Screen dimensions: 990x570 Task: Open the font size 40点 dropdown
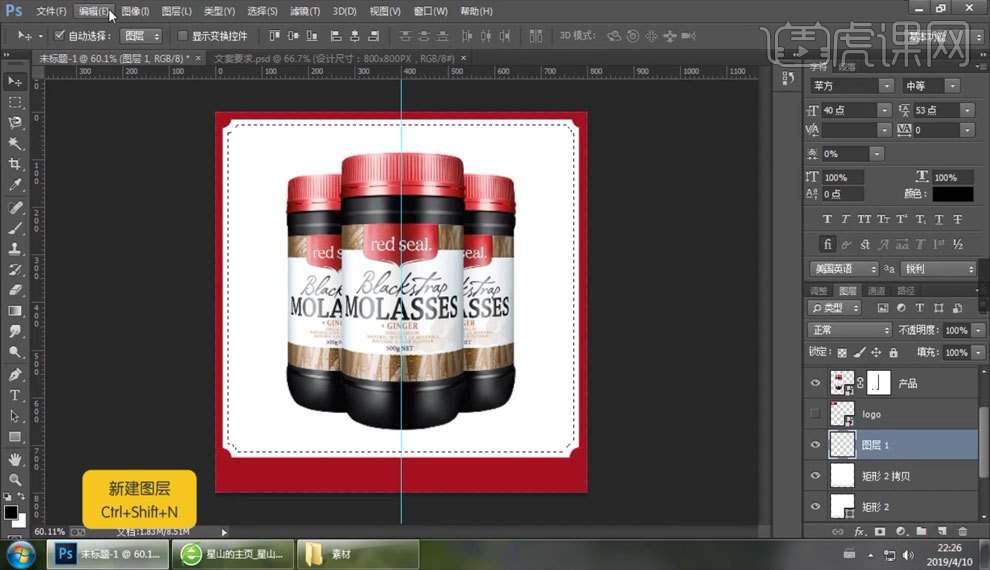pos(885,110)
